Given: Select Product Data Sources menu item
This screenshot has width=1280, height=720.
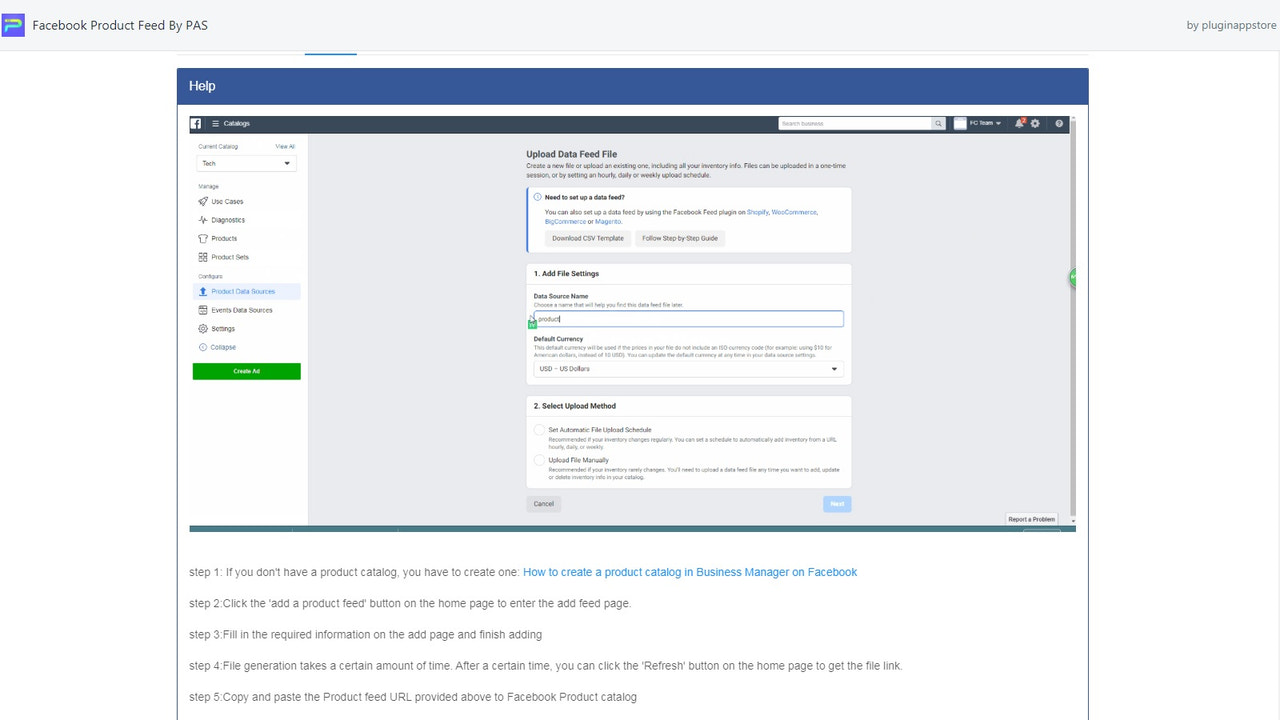Looking at the screenshot, I should point(246,291).
